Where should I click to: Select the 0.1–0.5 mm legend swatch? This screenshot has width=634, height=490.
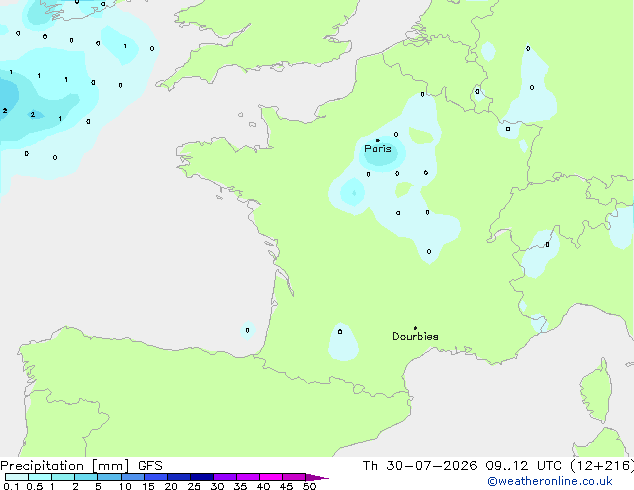point(17,477)
